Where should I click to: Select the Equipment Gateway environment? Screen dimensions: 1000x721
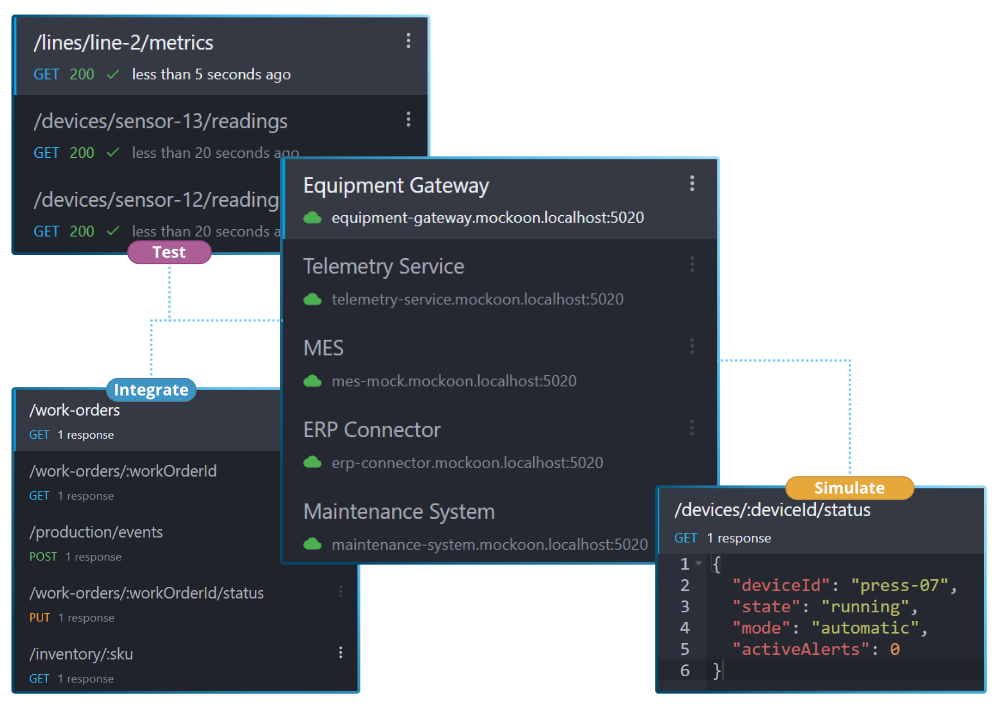point(500,200)
